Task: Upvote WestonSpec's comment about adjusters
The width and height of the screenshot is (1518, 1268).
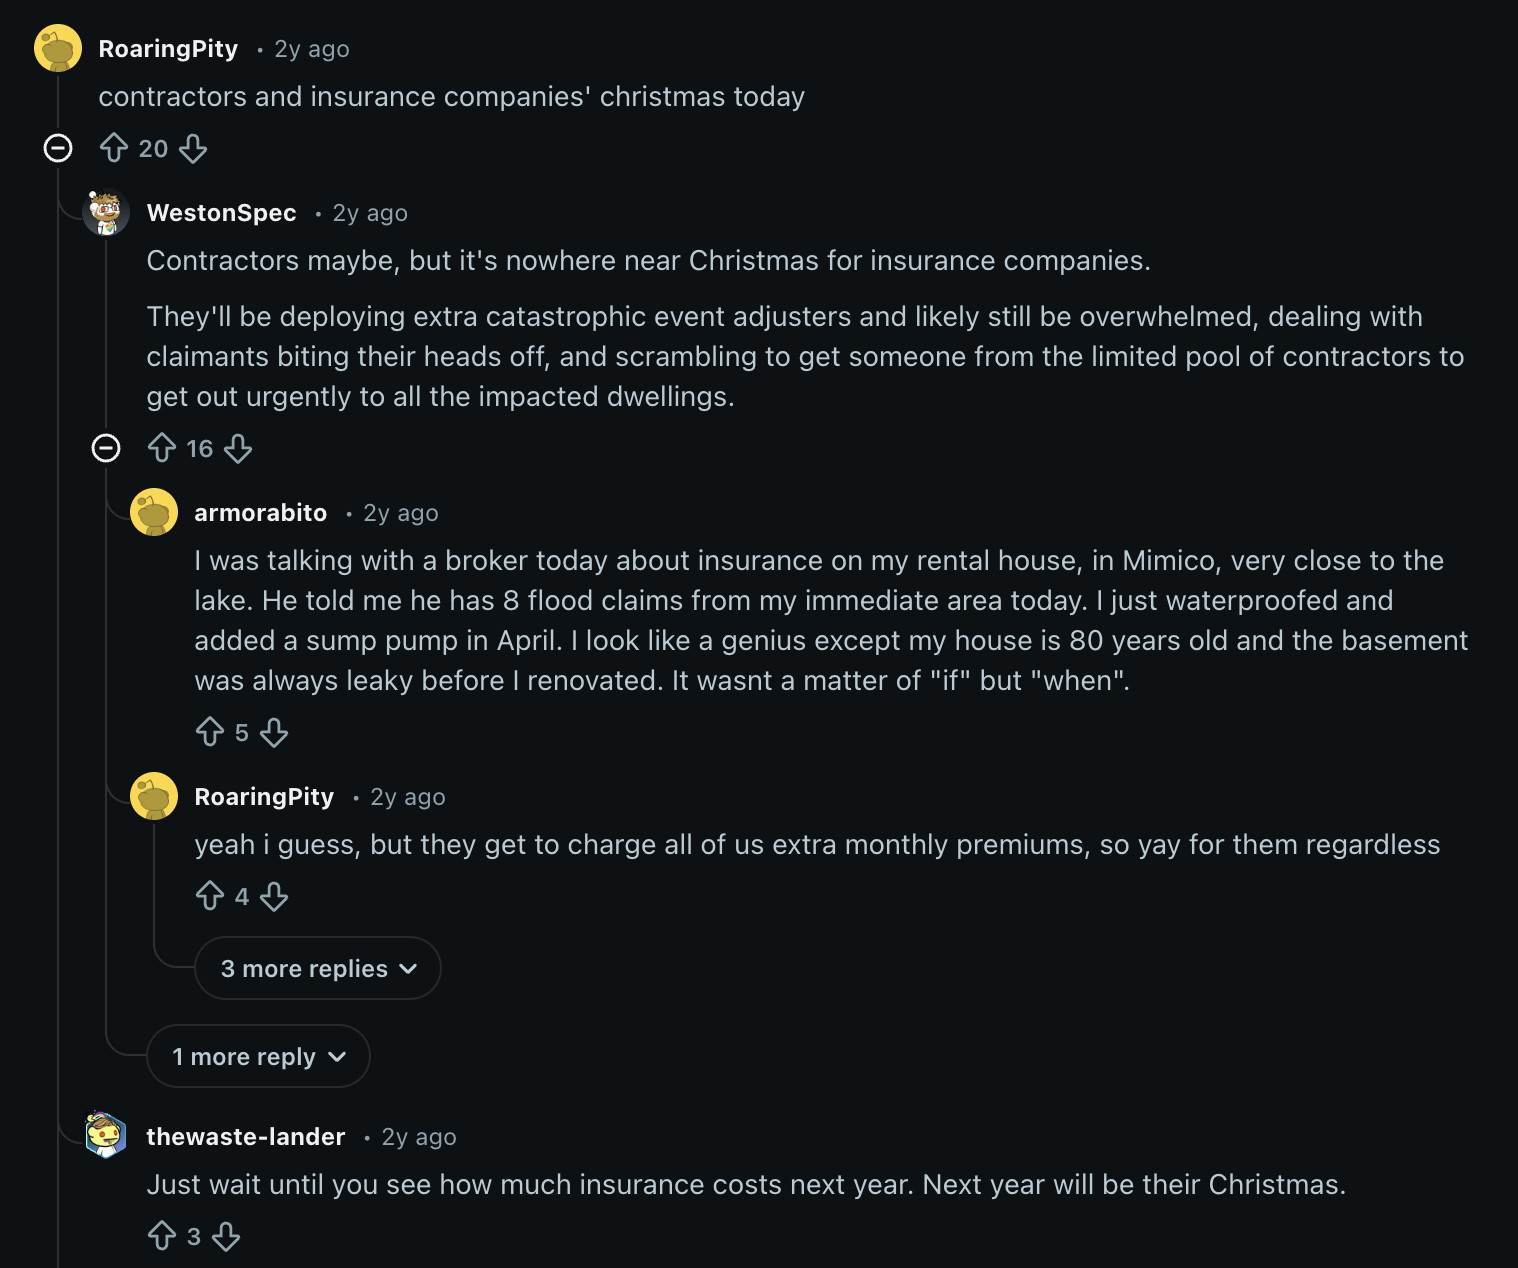Action: 162,448
